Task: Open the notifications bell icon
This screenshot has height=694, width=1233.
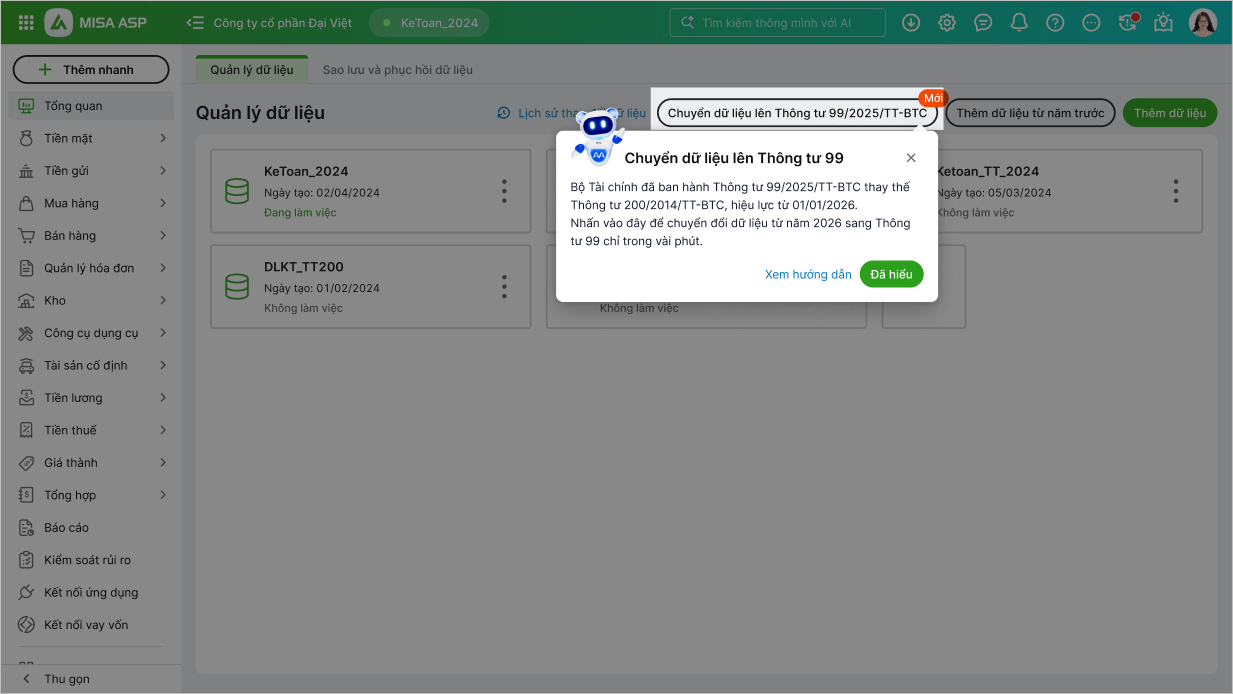Action: (x=1018, y=22)
